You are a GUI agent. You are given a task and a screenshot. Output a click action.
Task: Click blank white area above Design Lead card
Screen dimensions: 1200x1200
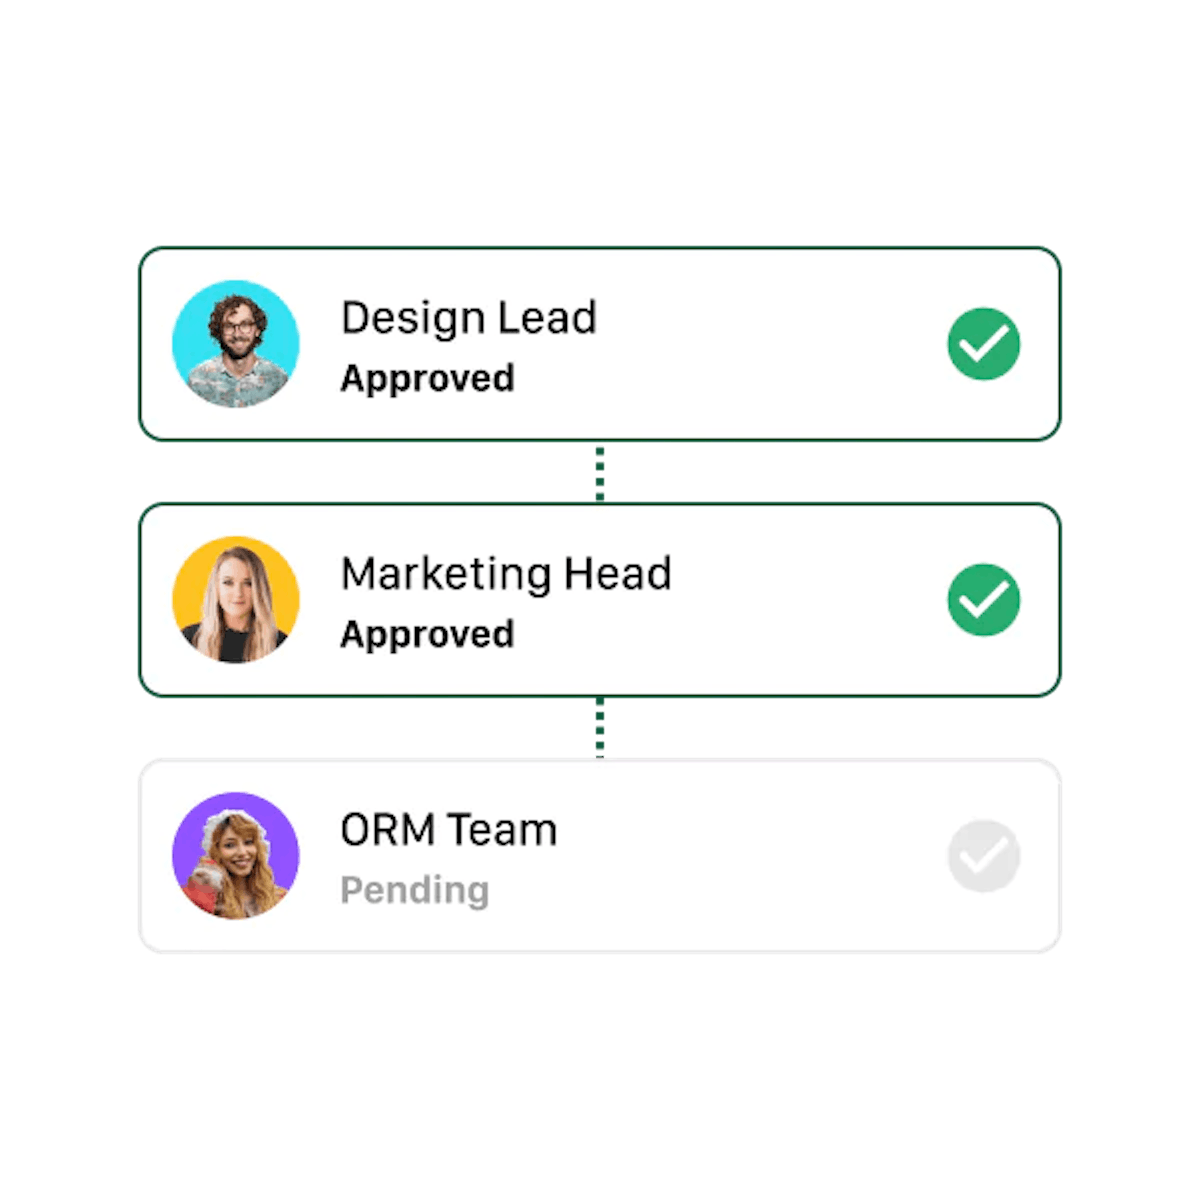coord(600,120)
